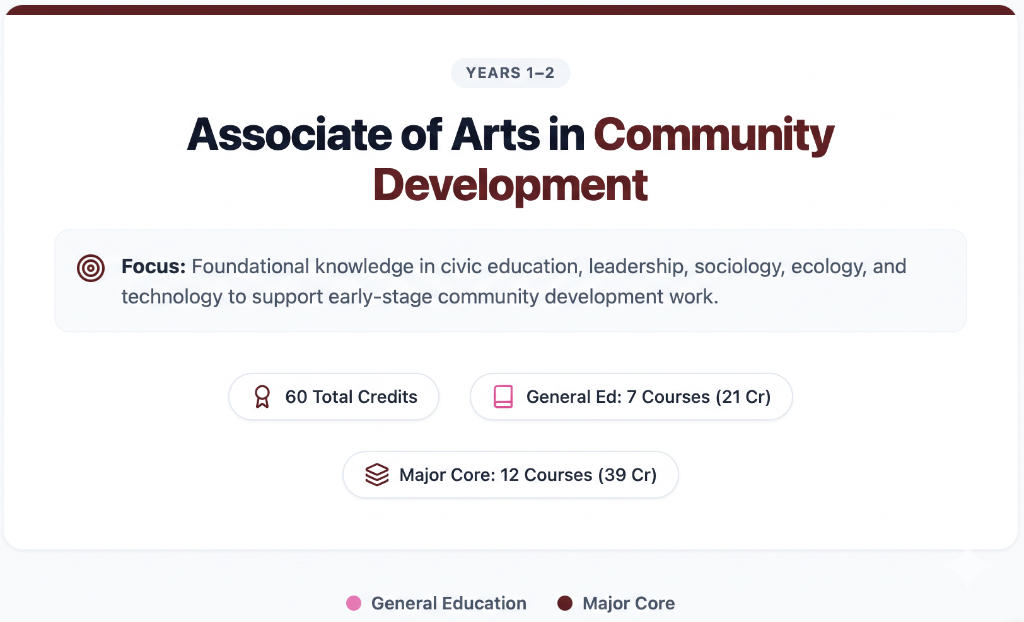Viewport: 1024px width, 622px height.
Task: Click the award ribbon icon for Total Credits
Action: 262,397
